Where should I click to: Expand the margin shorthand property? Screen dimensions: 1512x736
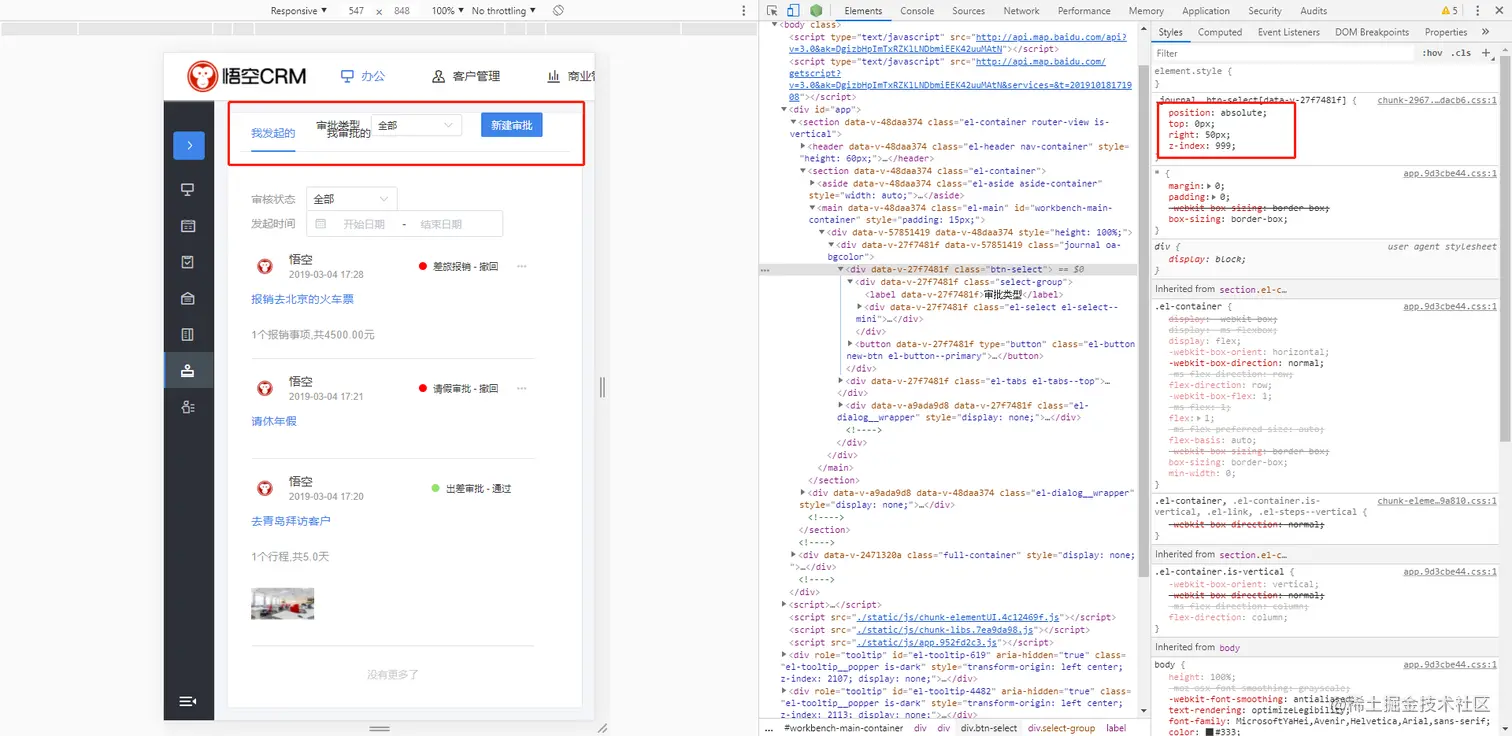point(1210,186)
